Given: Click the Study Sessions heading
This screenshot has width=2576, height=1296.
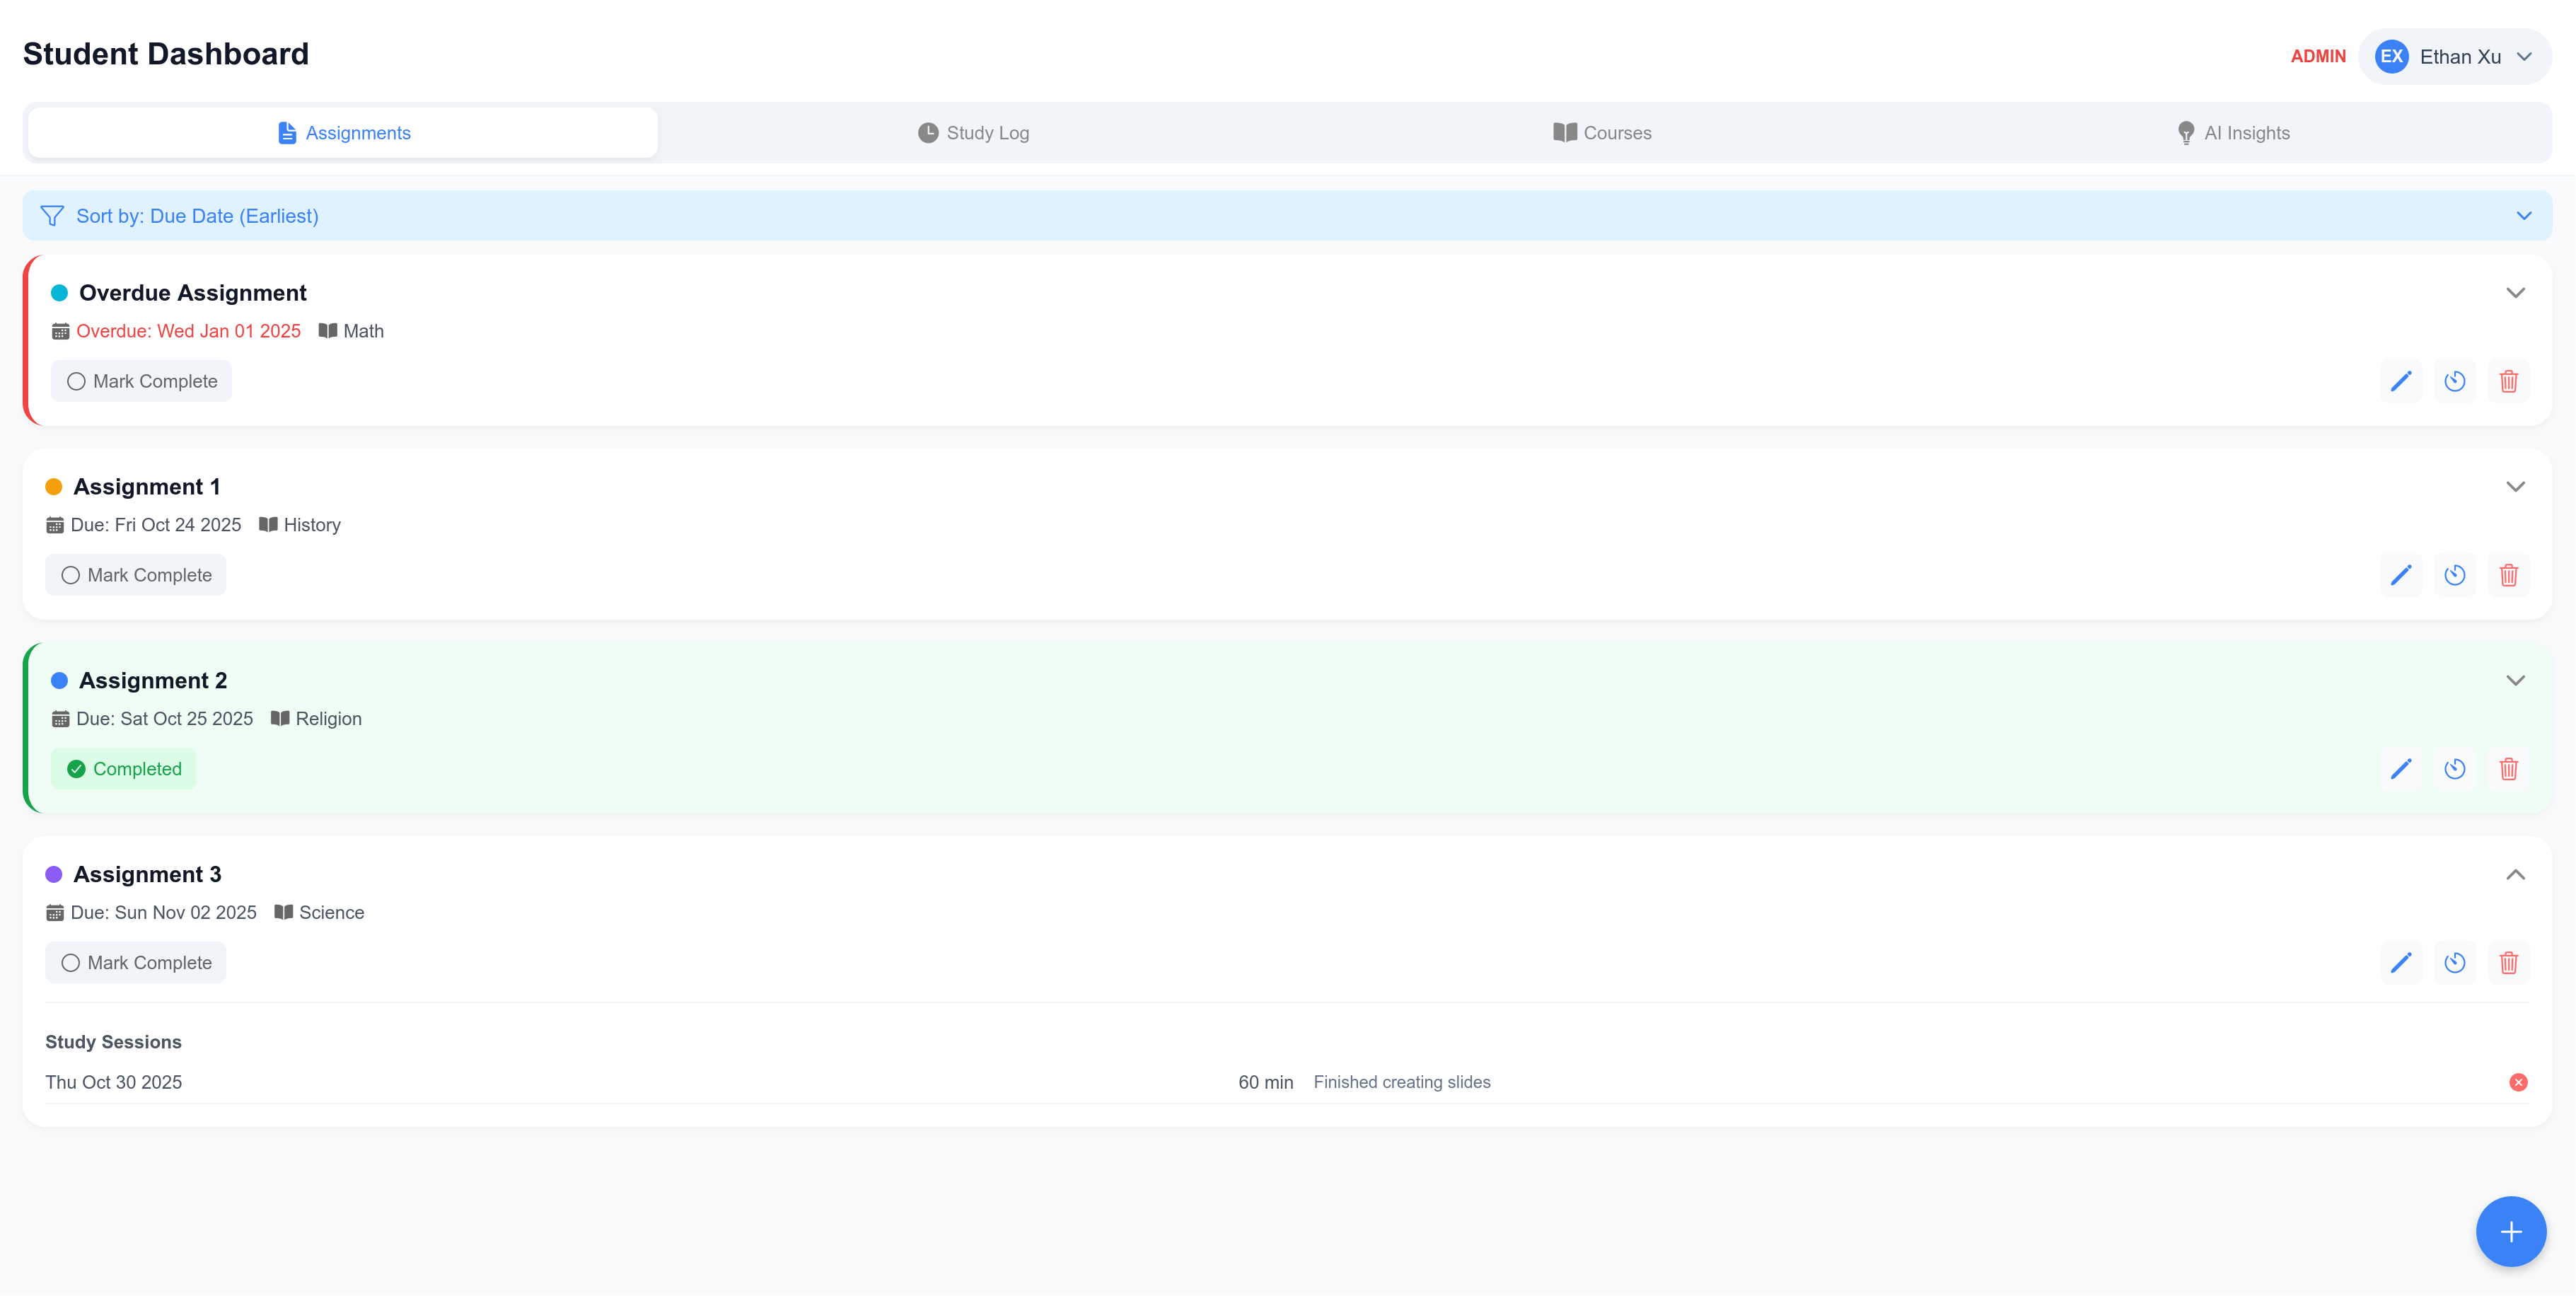Looking at the screenshot, I should pyautogui.click(x=113, y=1042).
